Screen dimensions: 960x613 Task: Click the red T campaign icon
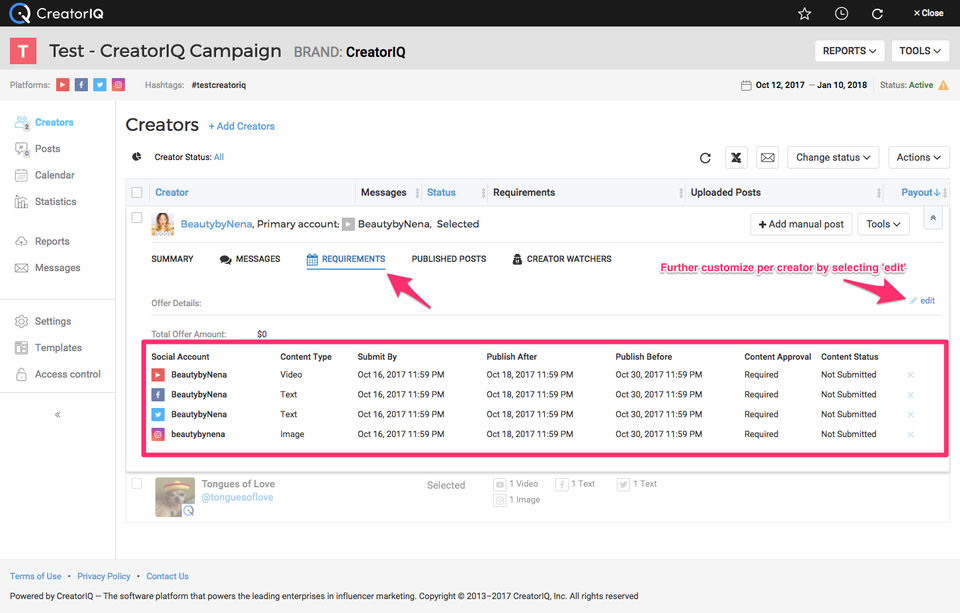tap(23, 51)
